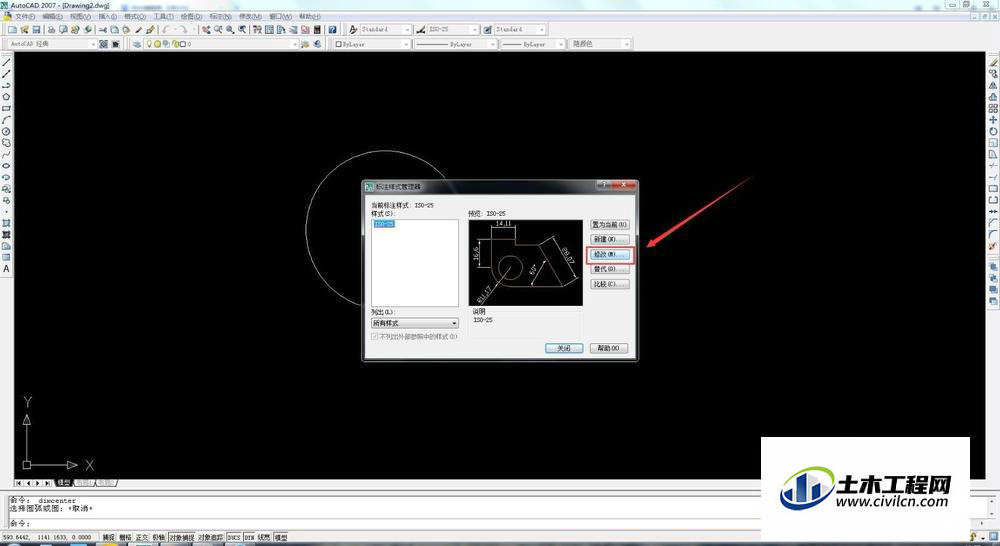Select the Line tool in the Draw toolbar
The width and height of the screenshot is (1000, 546).
6,62
